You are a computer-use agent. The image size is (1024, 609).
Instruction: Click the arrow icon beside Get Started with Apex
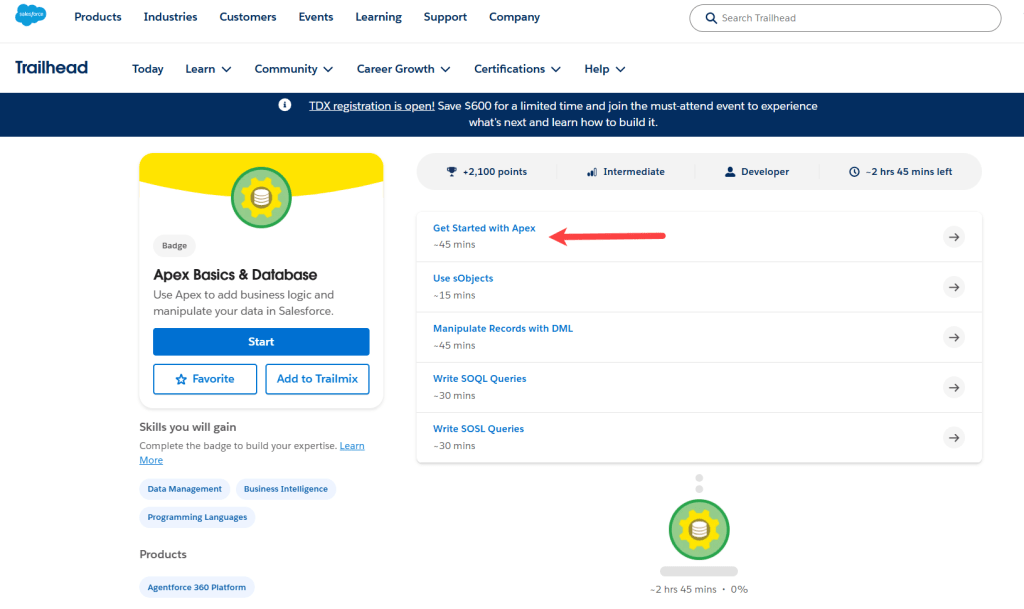[x=954, y=237]
